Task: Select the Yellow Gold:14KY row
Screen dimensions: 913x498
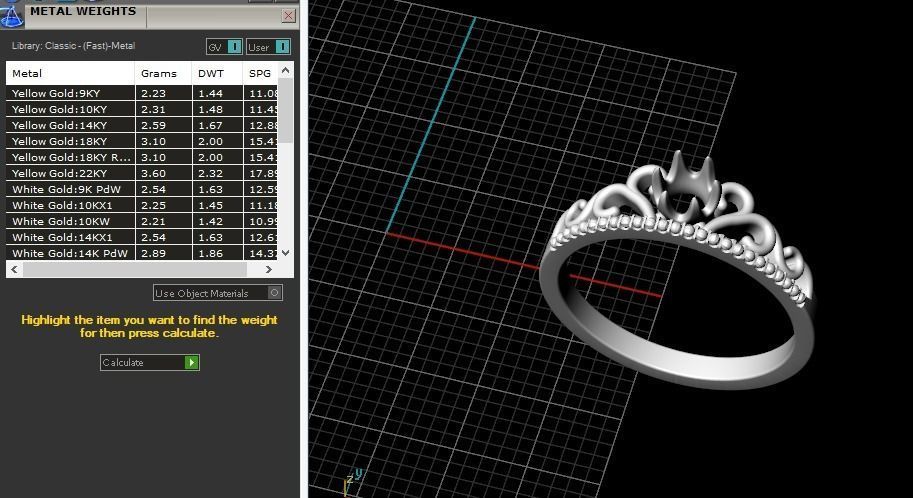Action: (141, 125)
